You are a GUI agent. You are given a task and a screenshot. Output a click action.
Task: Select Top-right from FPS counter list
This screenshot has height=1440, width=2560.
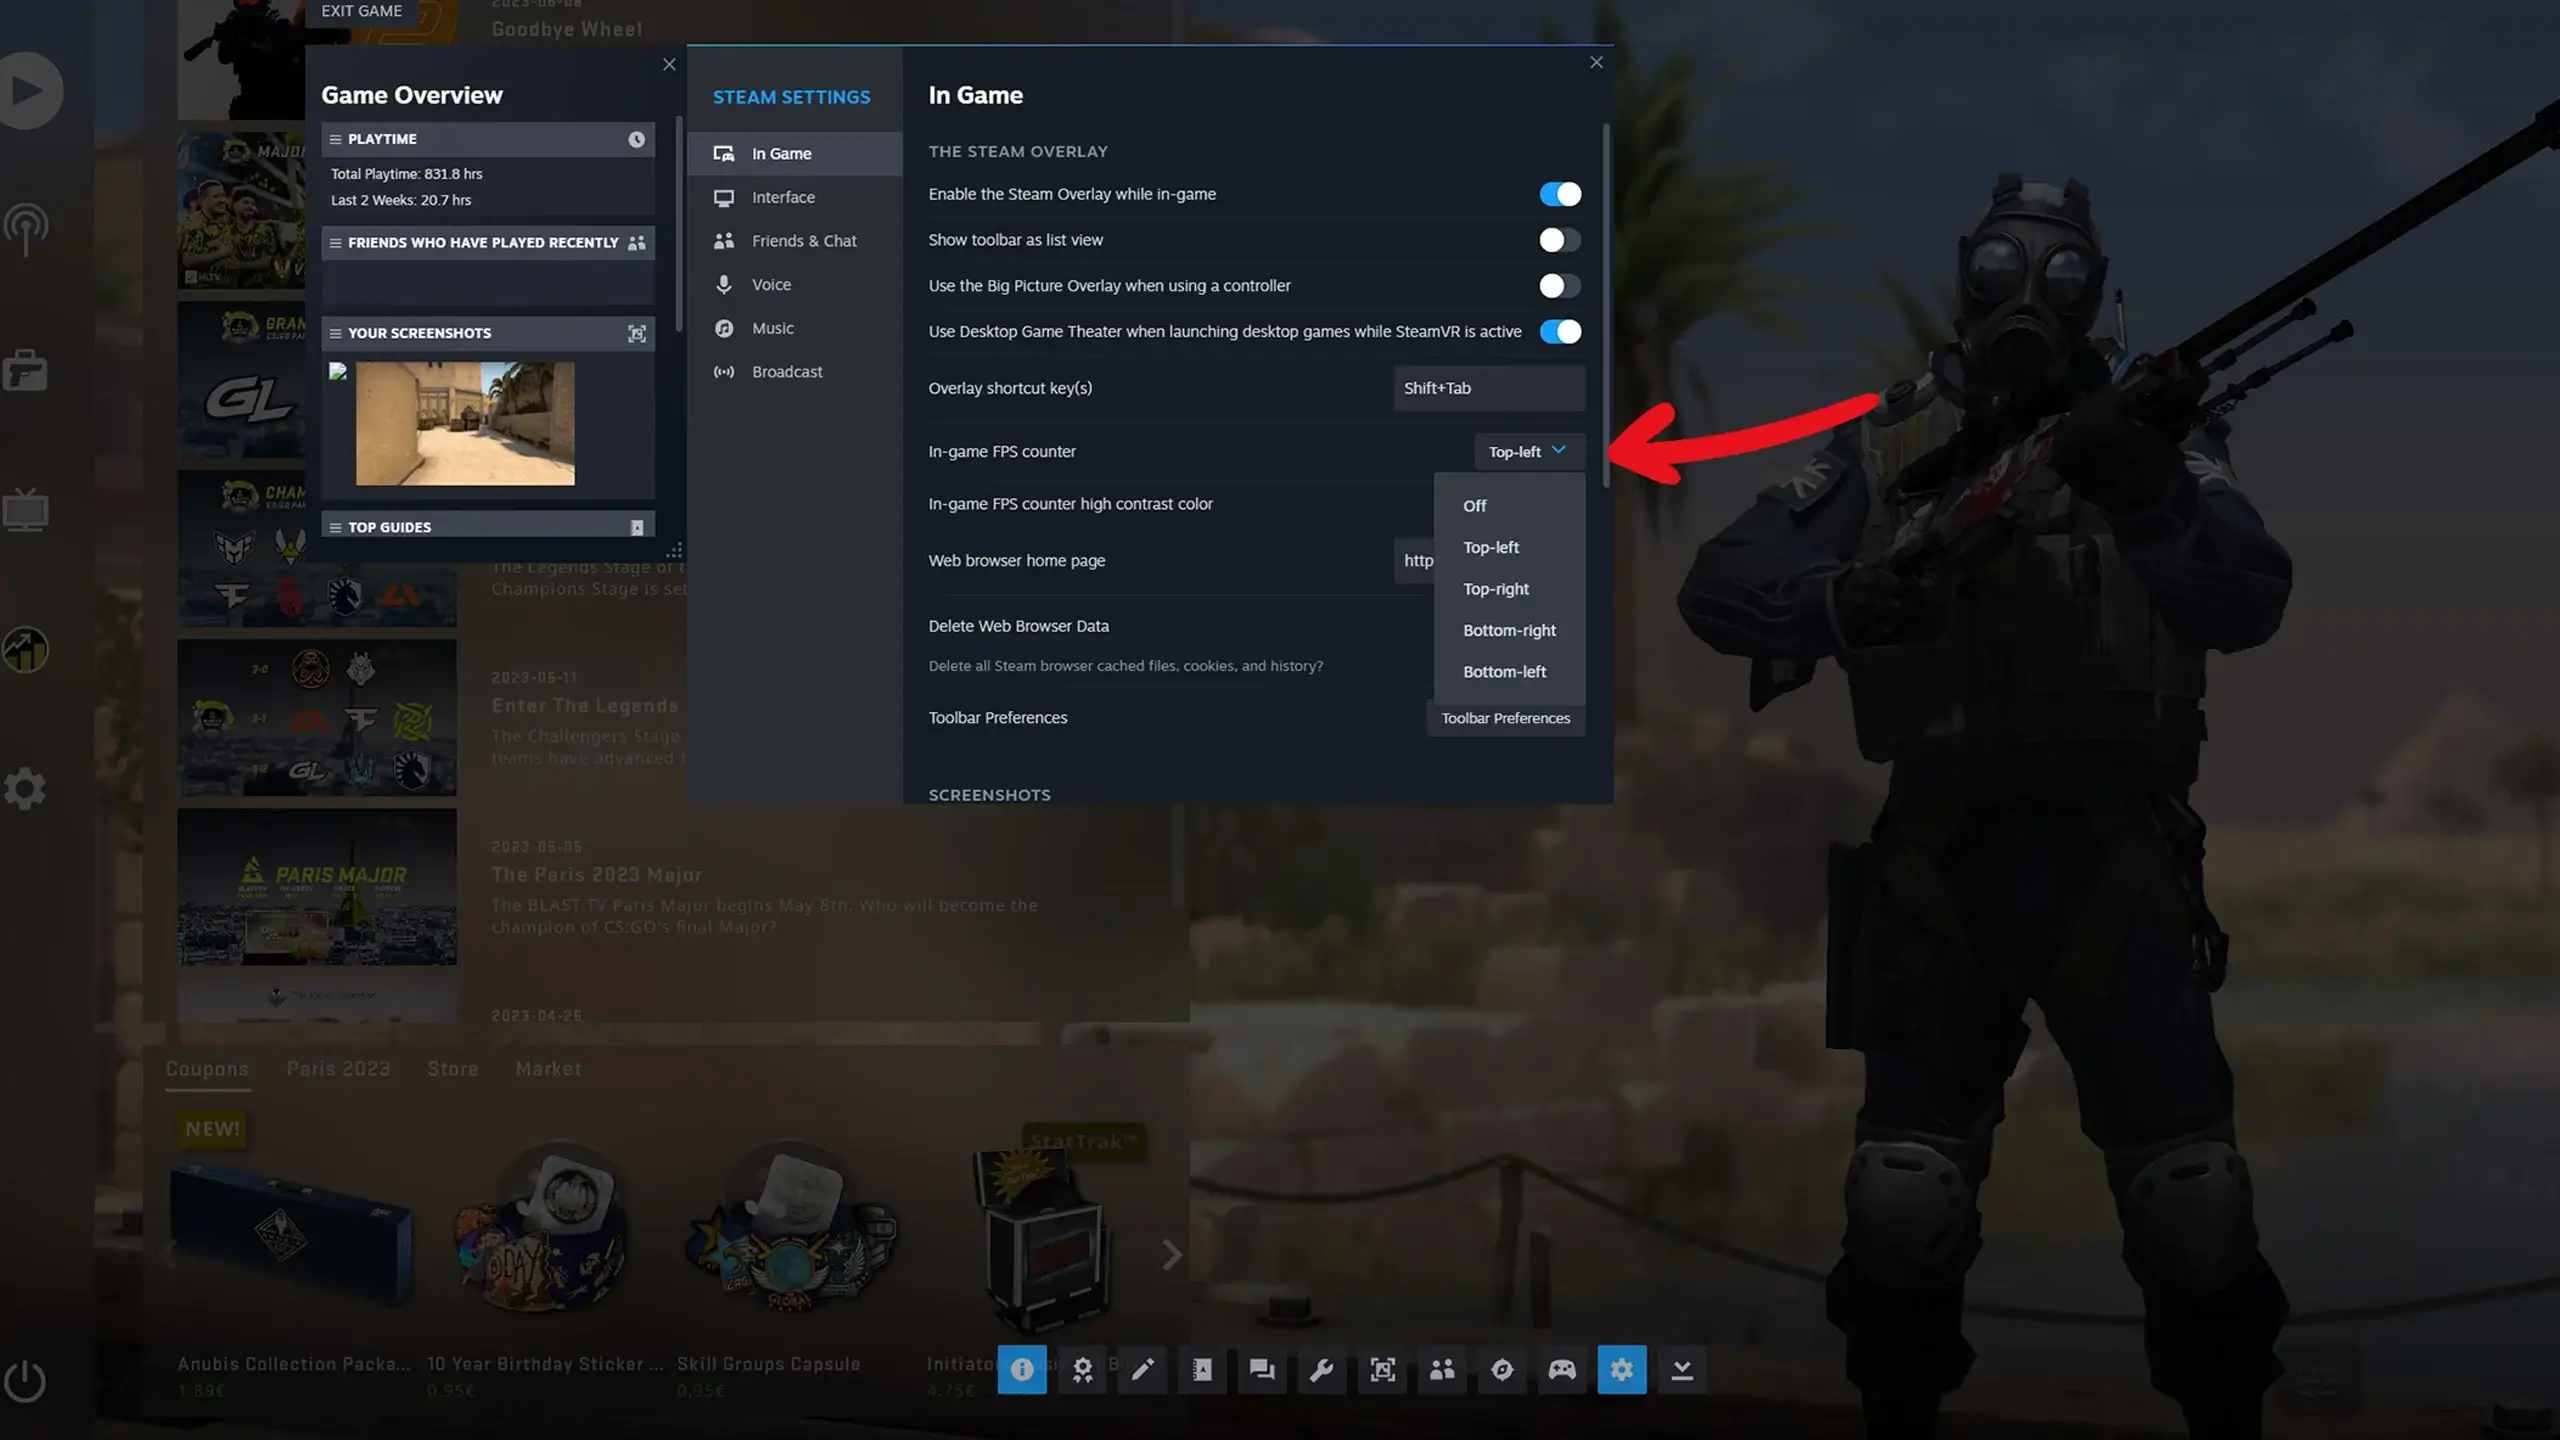pyautogui.click(x=1496, y=589)
